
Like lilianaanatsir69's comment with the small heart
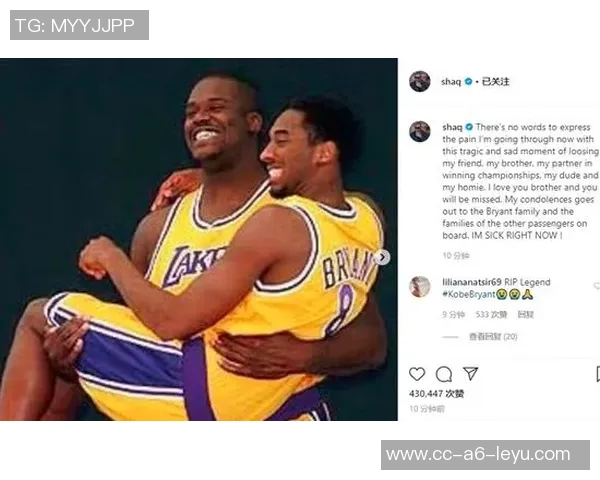(597, 286)
